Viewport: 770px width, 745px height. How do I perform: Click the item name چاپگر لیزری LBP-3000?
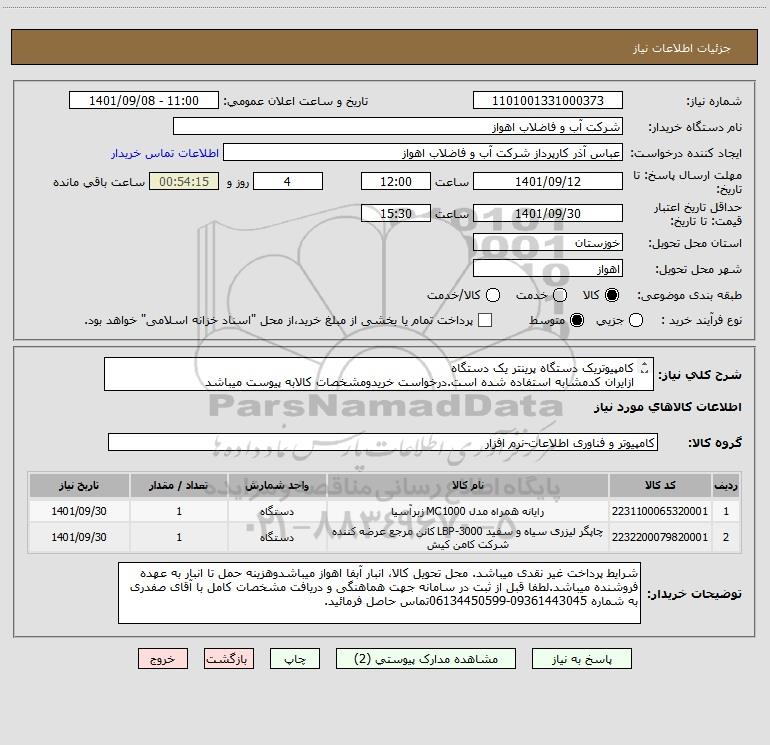click(468, 538)
